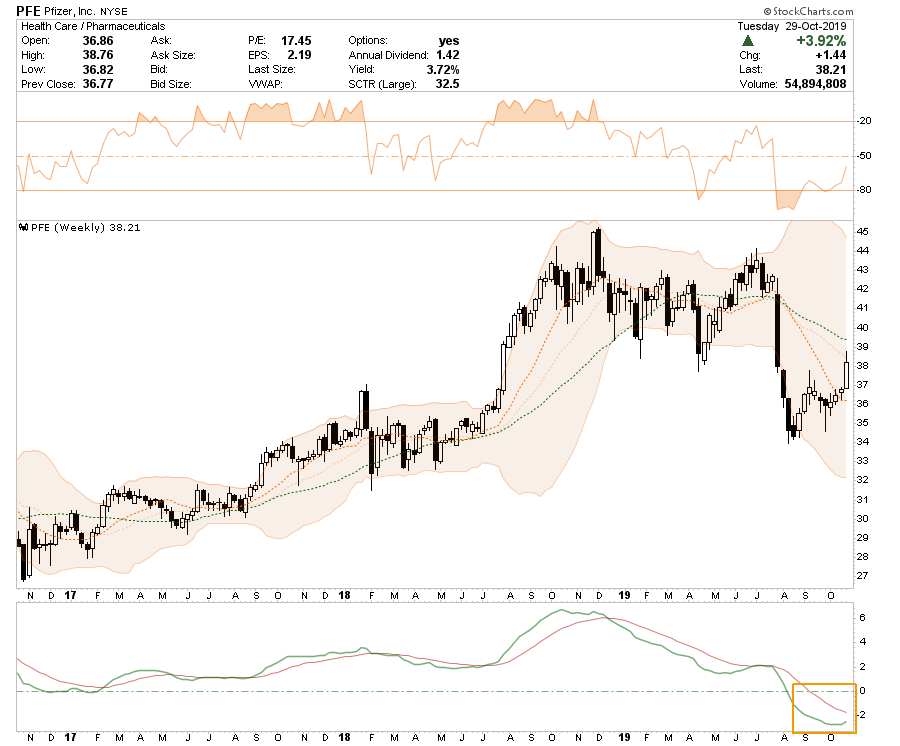Click the 0 level on the bottom indicator axis
This screenshot has height=746, width=900.
(x=862, y=690)
